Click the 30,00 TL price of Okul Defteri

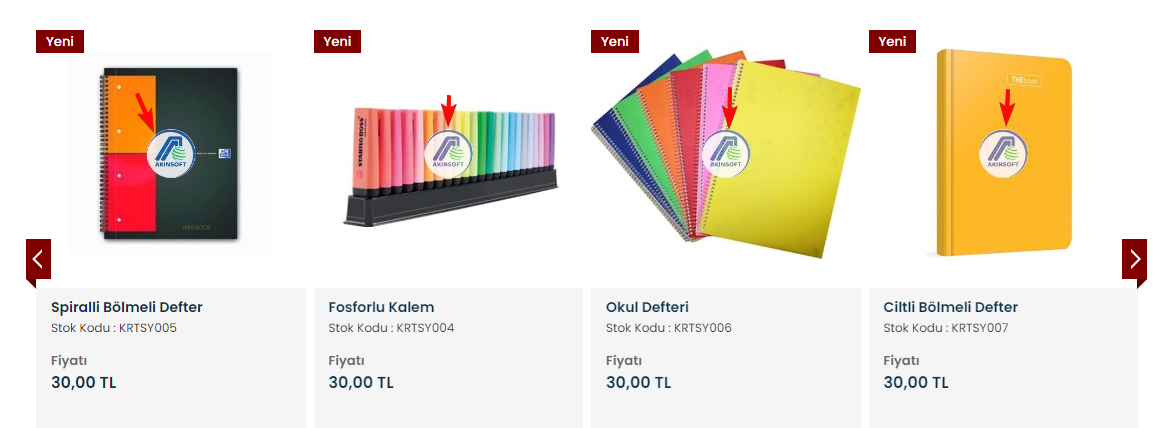(x=639, y=383)
